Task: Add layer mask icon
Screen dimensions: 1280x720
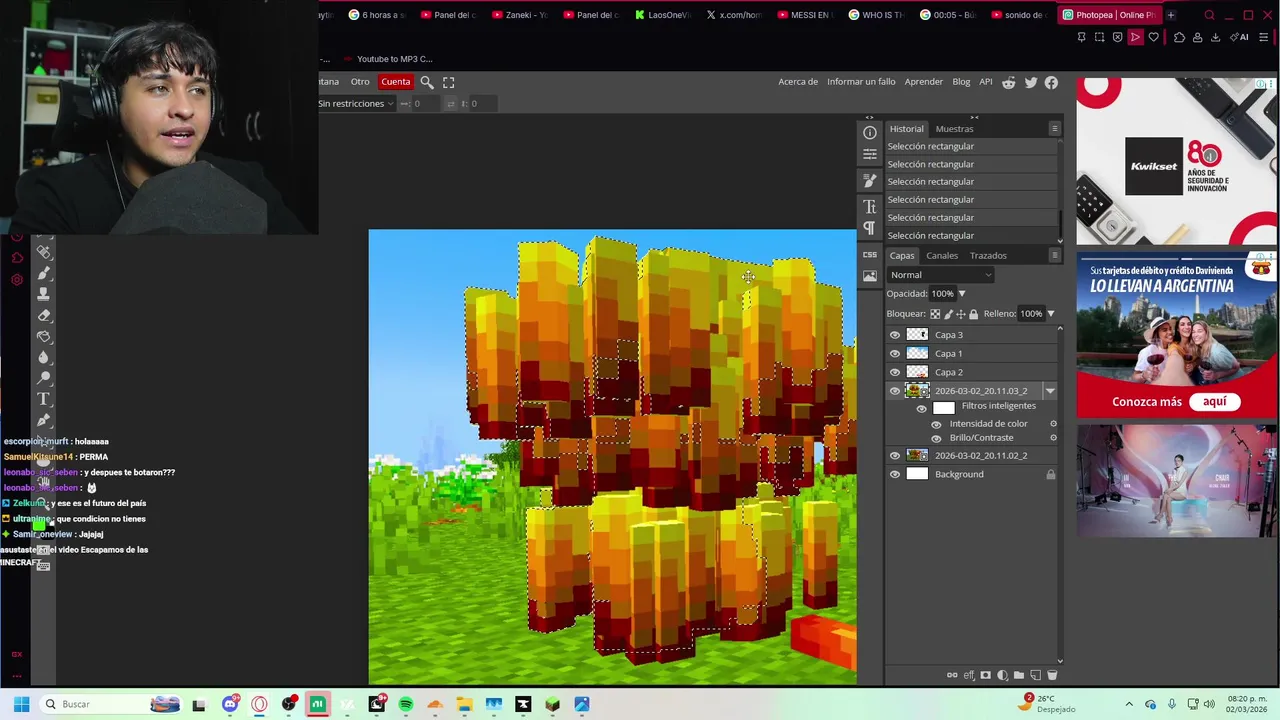Action: click(985, 675)
